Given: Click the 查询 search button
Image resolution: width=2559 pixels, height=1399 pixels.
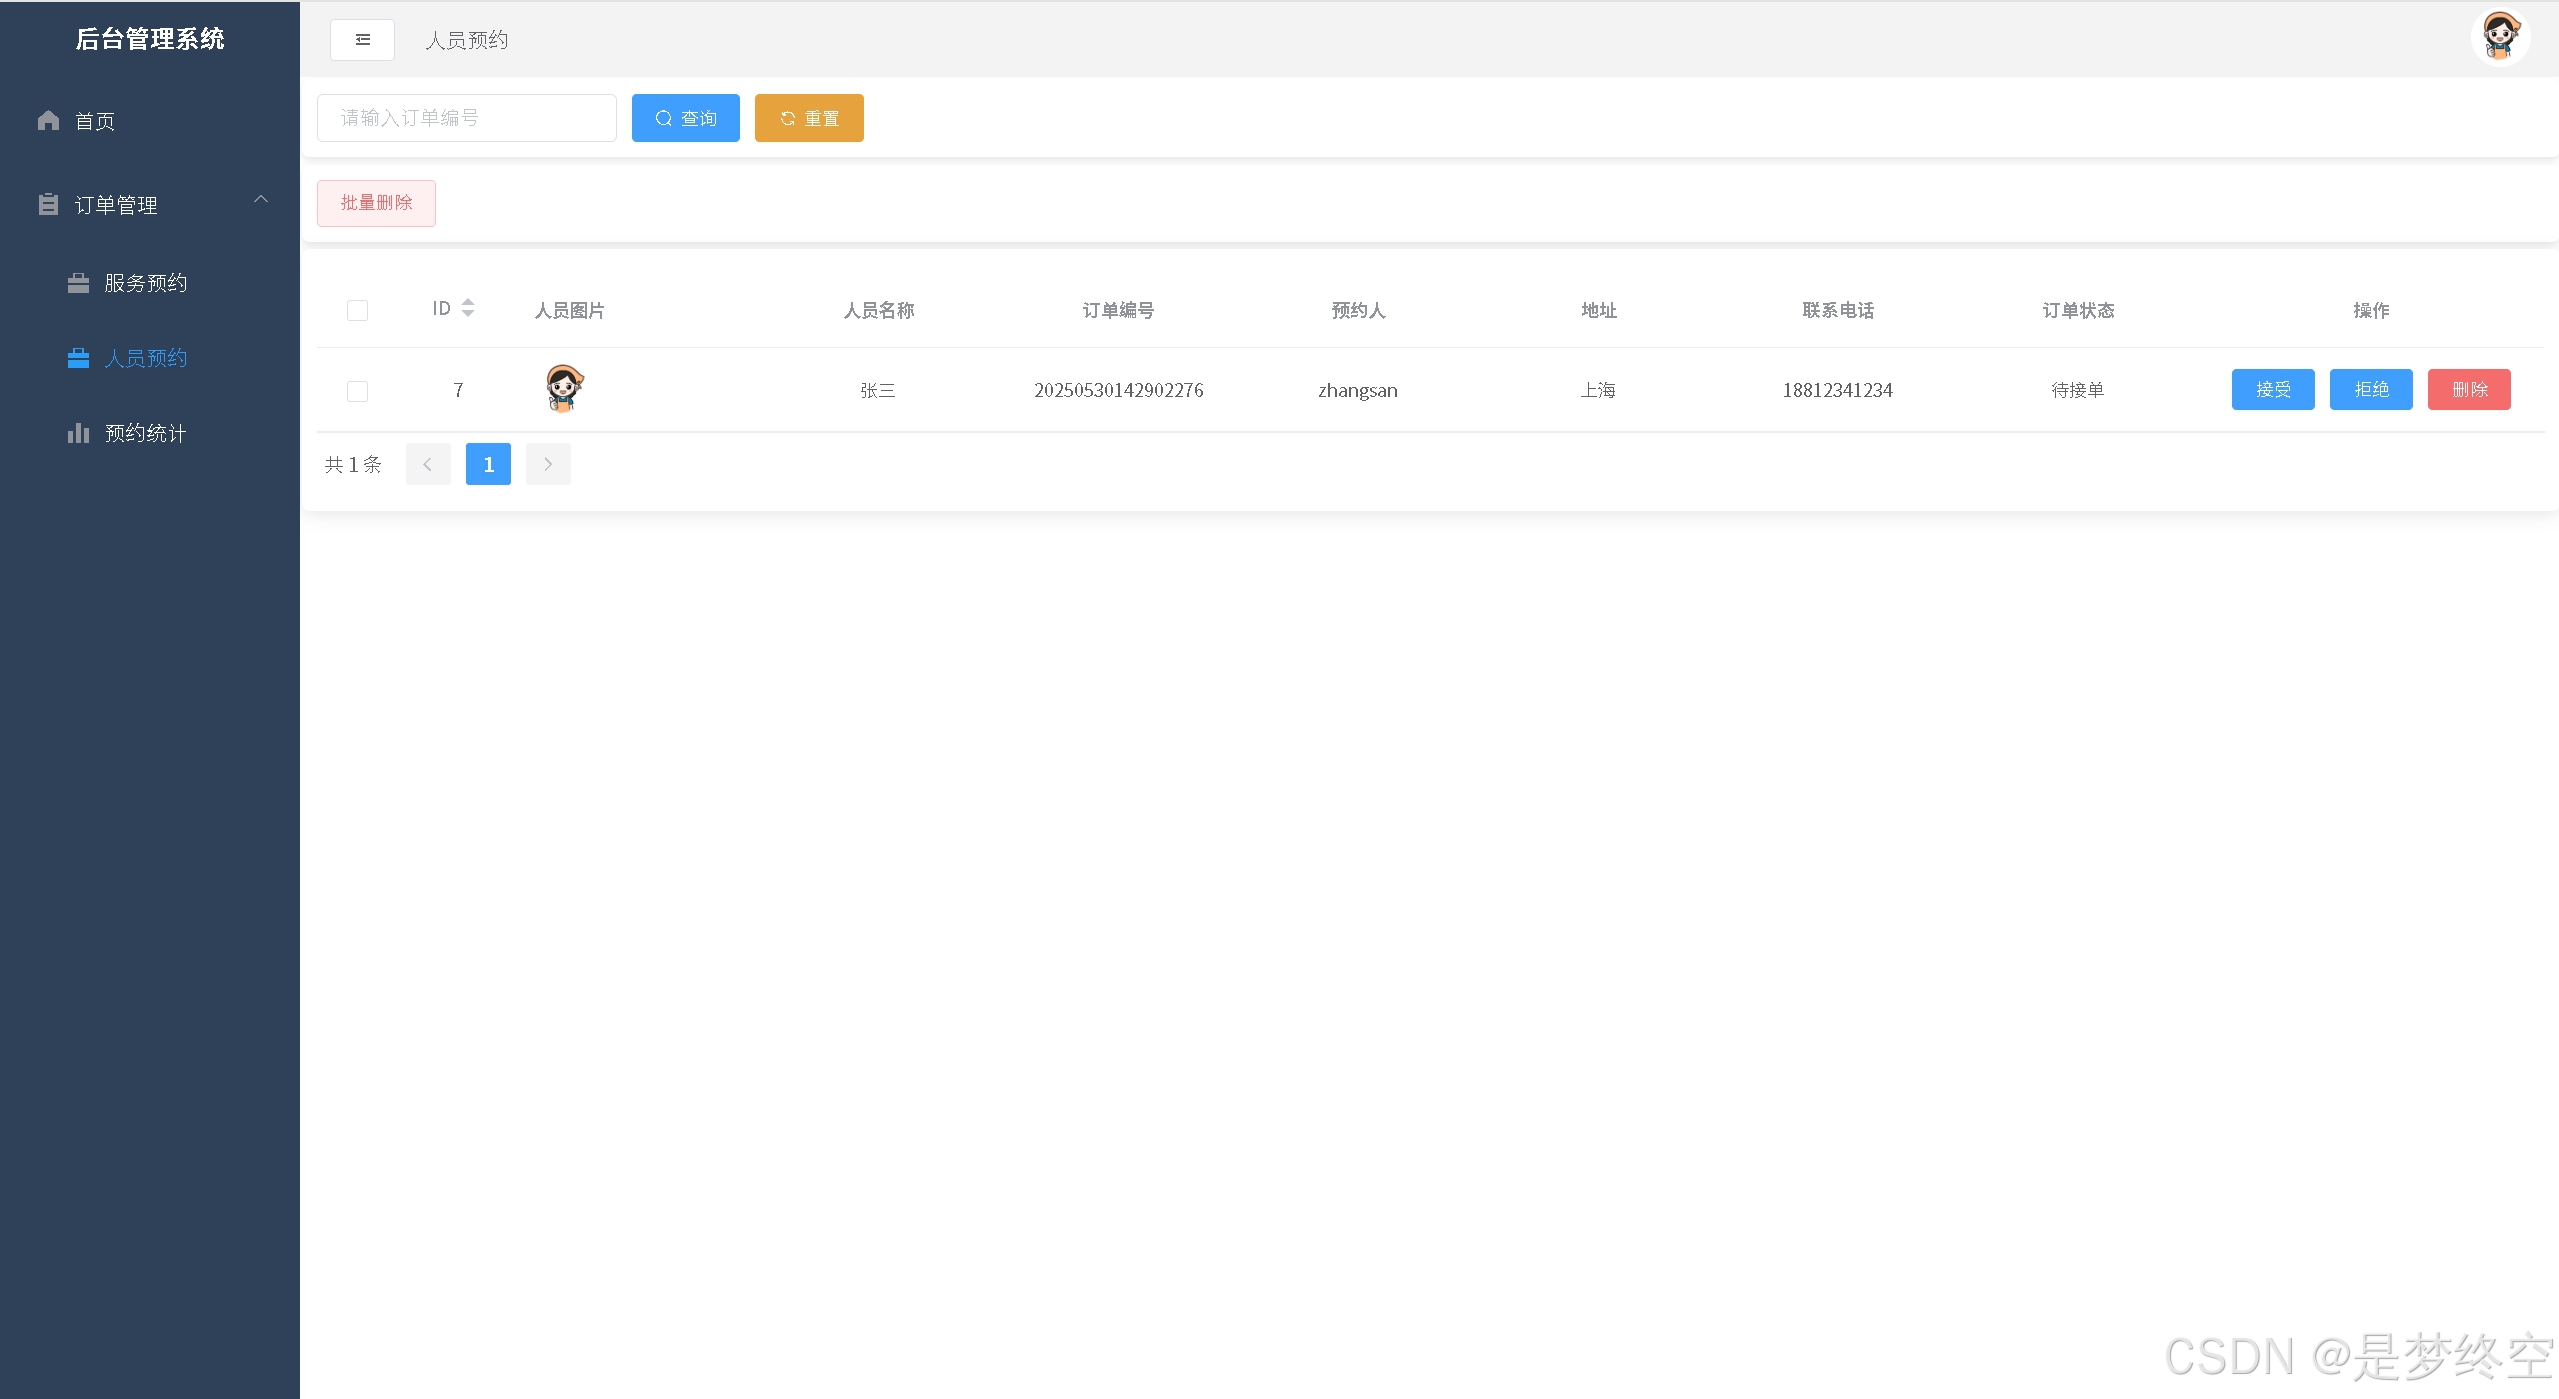Looking at the screenshot, I should point(685,118).
